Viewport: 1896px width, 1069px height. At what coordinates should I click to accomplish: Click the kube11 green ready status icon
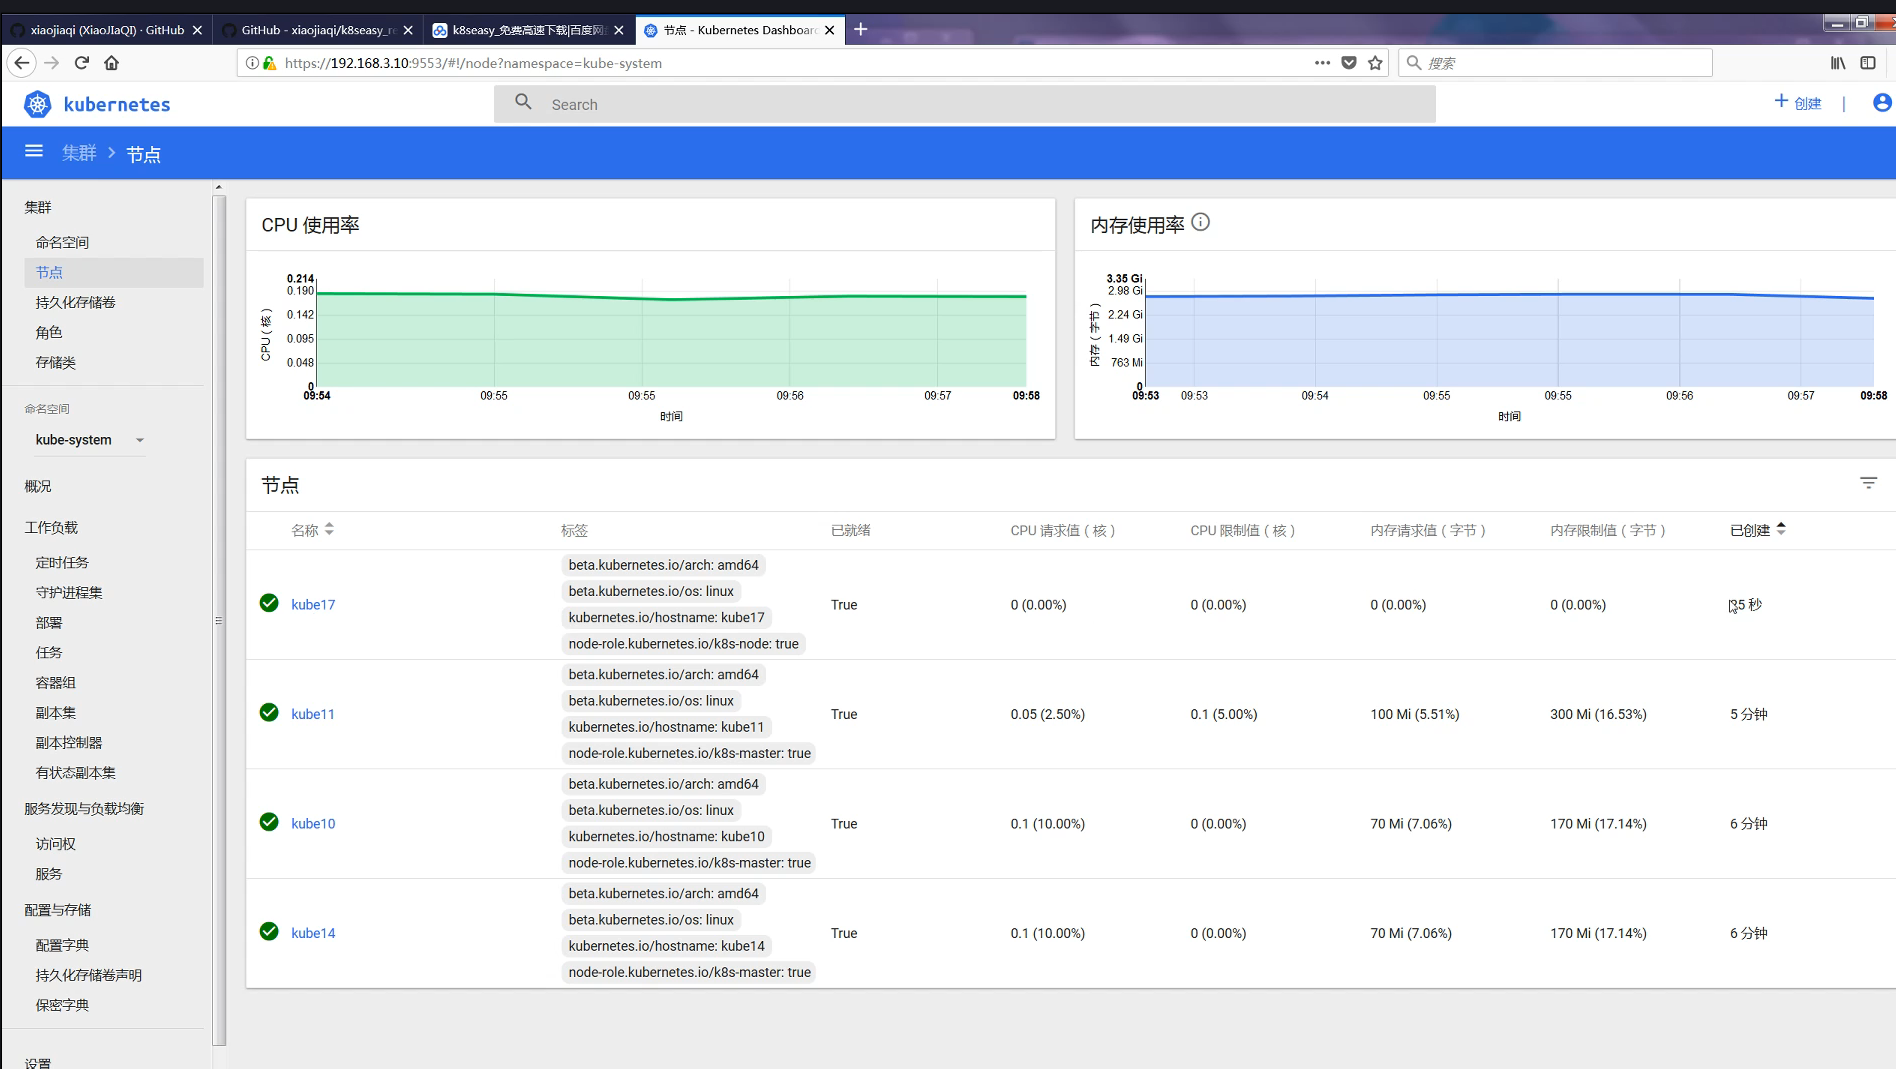[x=269, y=712]
